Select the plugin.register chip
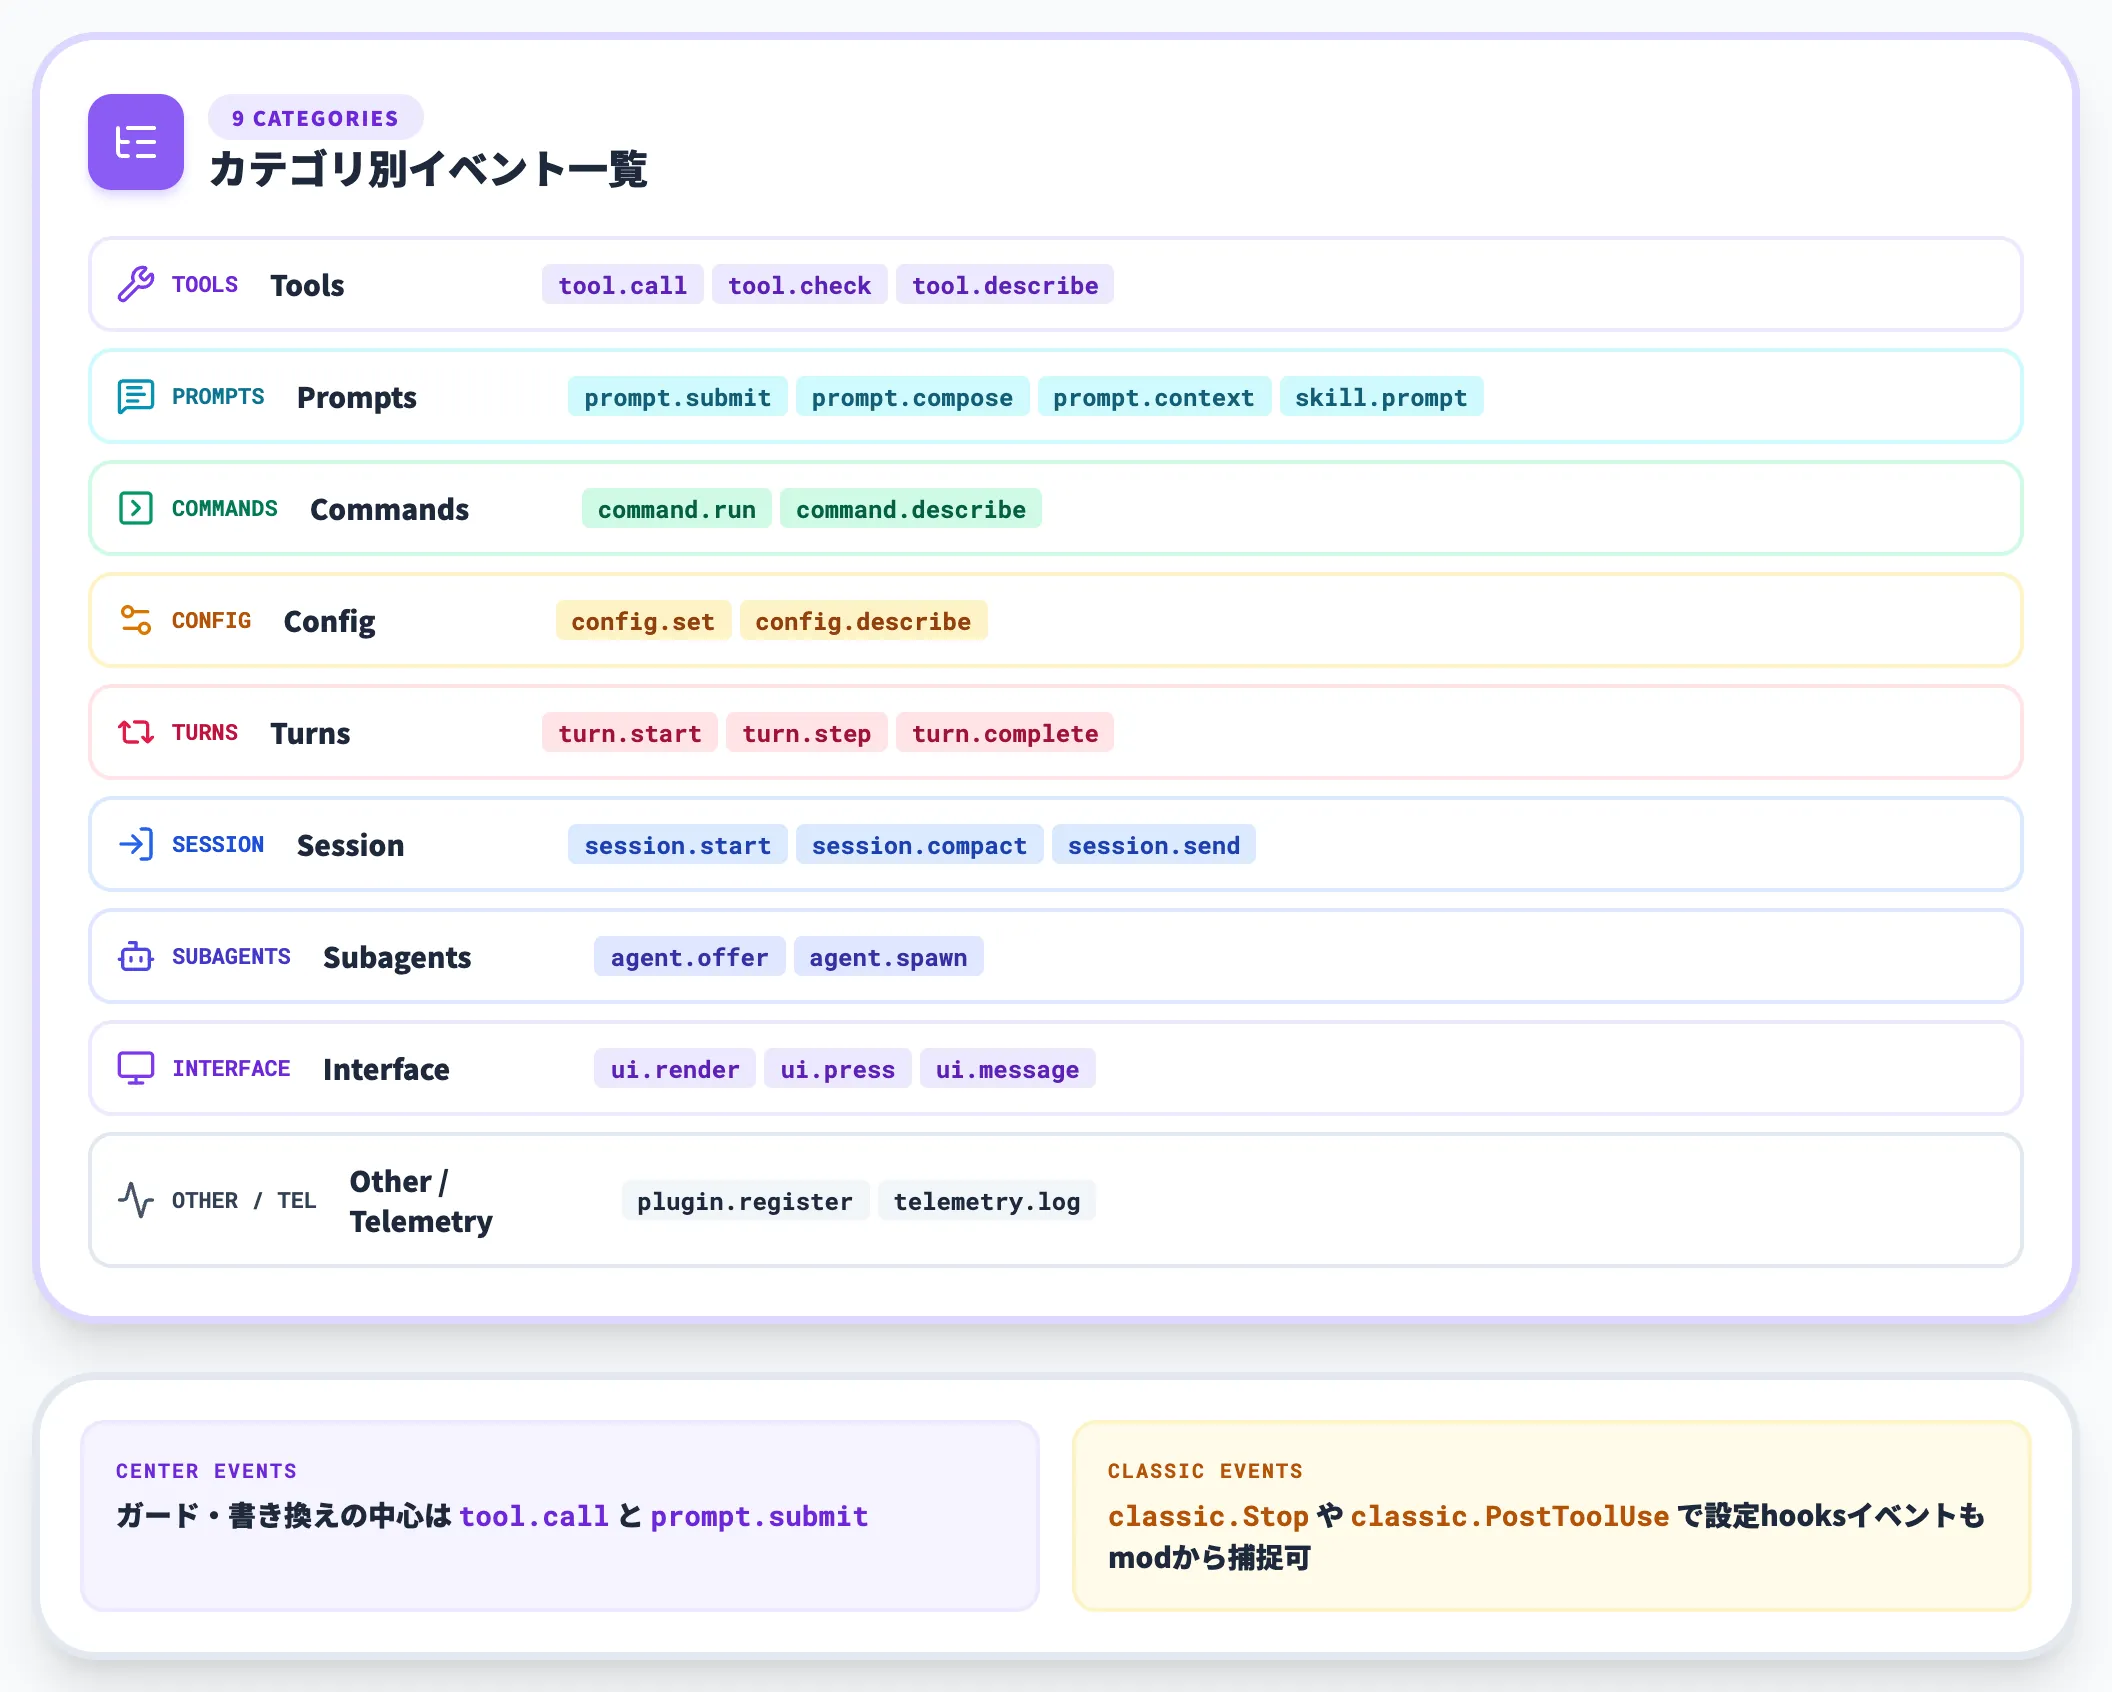2112x1692 pixels. [745, 1201]
